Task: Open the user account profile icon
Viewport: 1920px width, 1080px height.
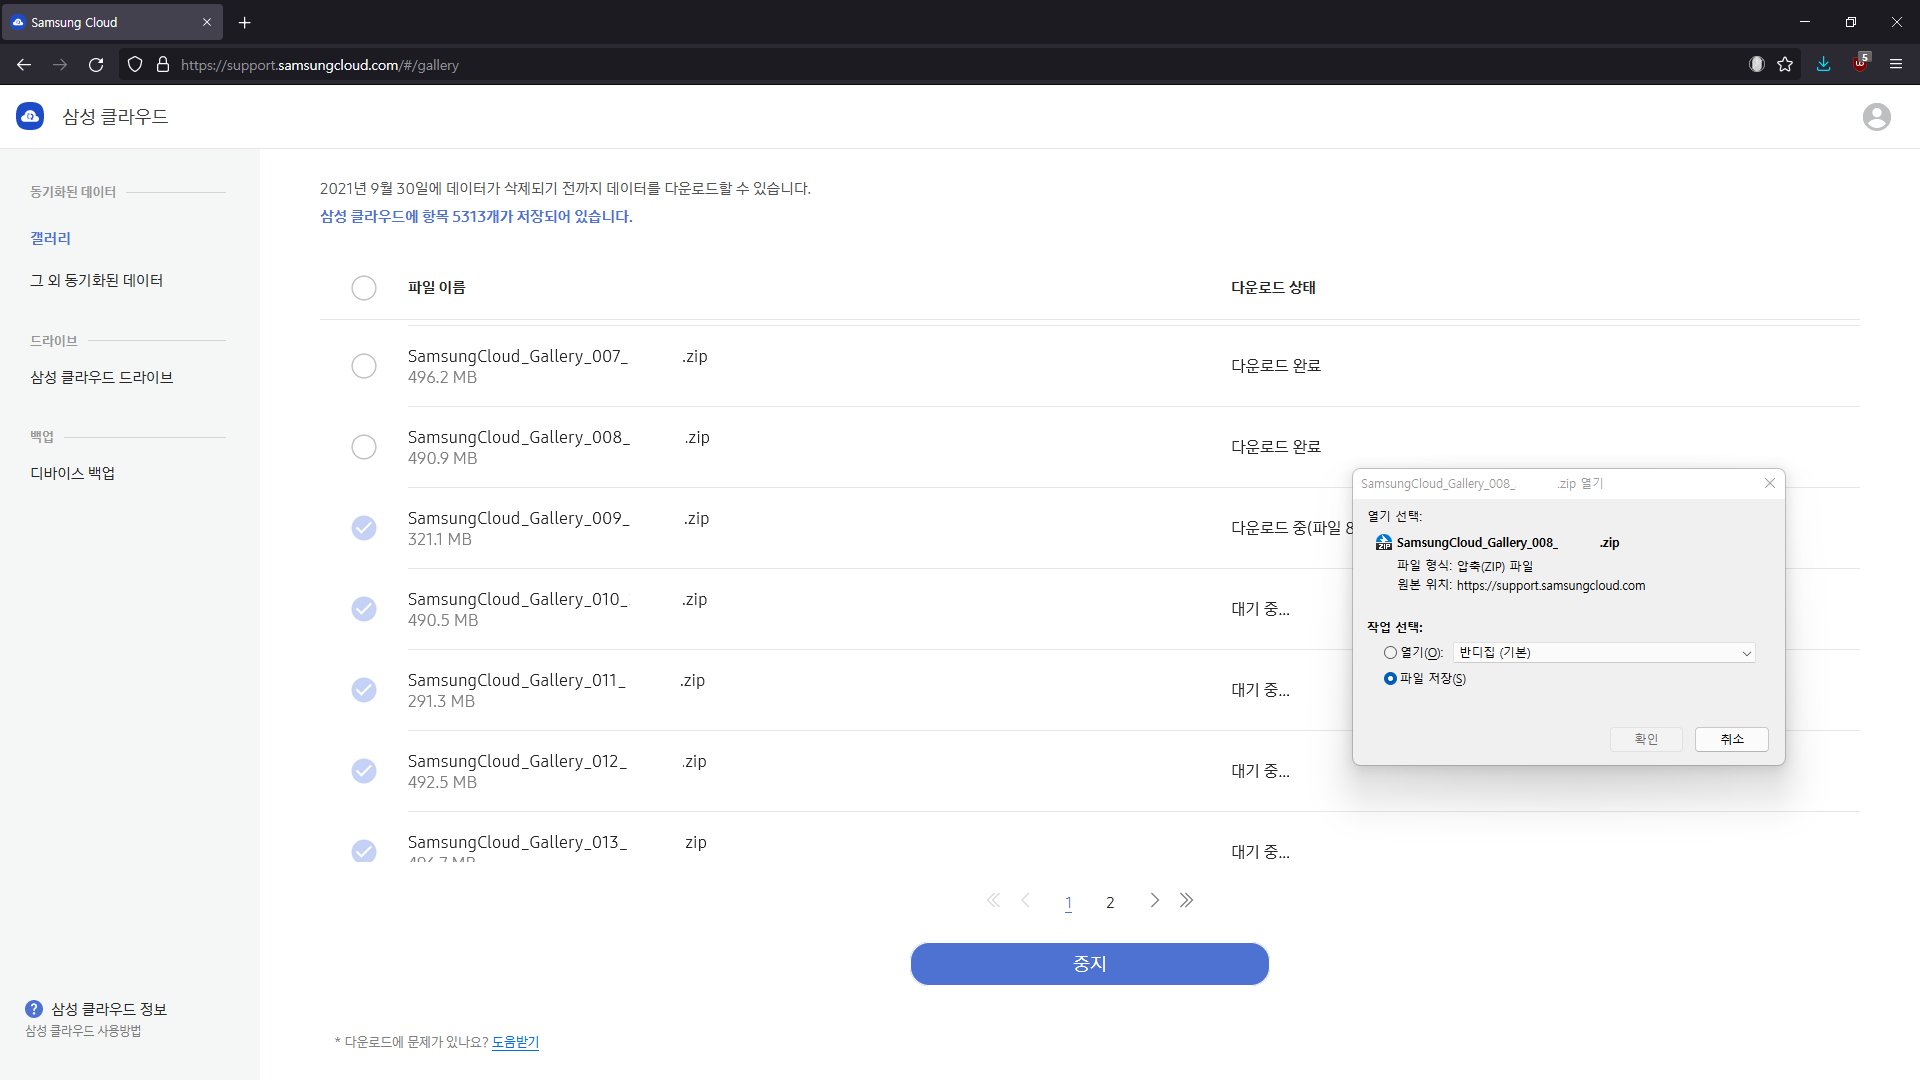Action: 1876,117
